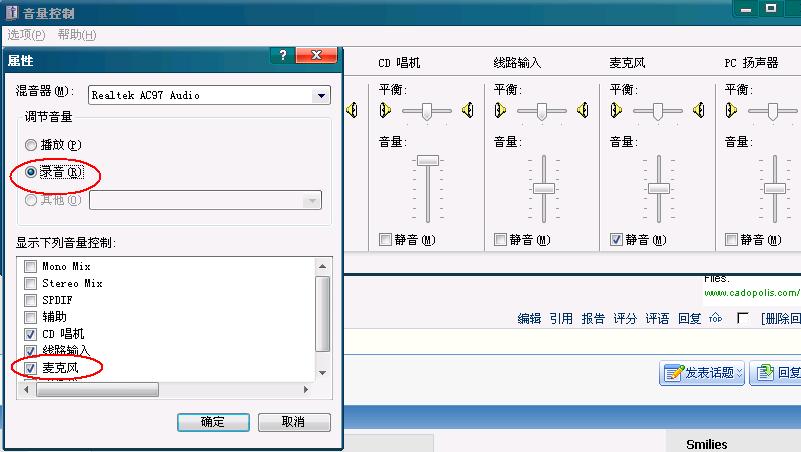
Task: Check the forum post selection checkbox
Action: [x=743, y=319]
